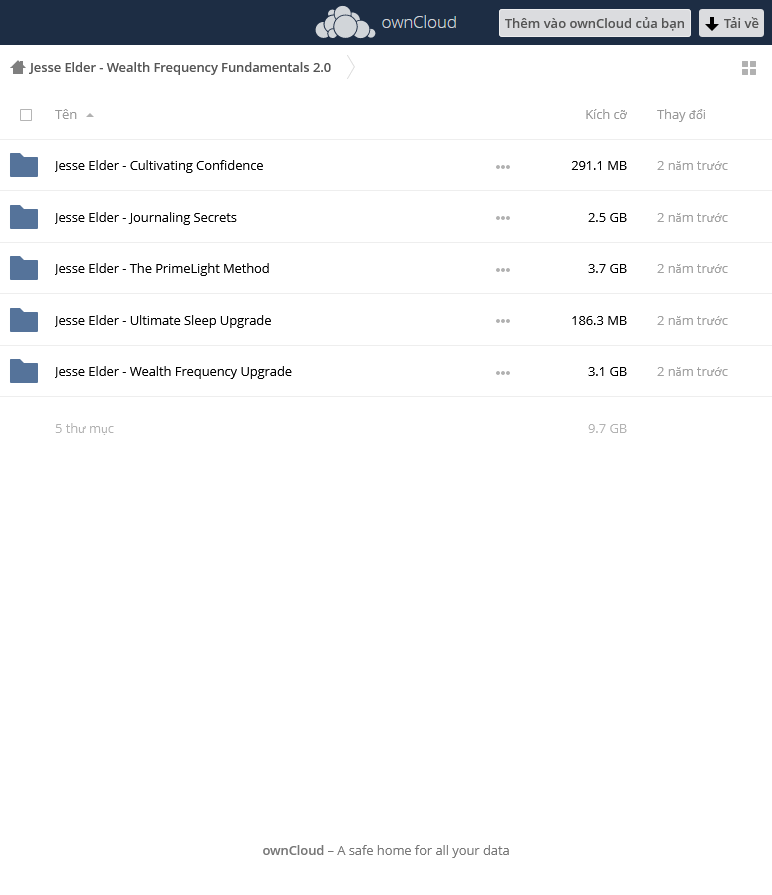Click the 3.7 GB size value

(x=607, y=268)
